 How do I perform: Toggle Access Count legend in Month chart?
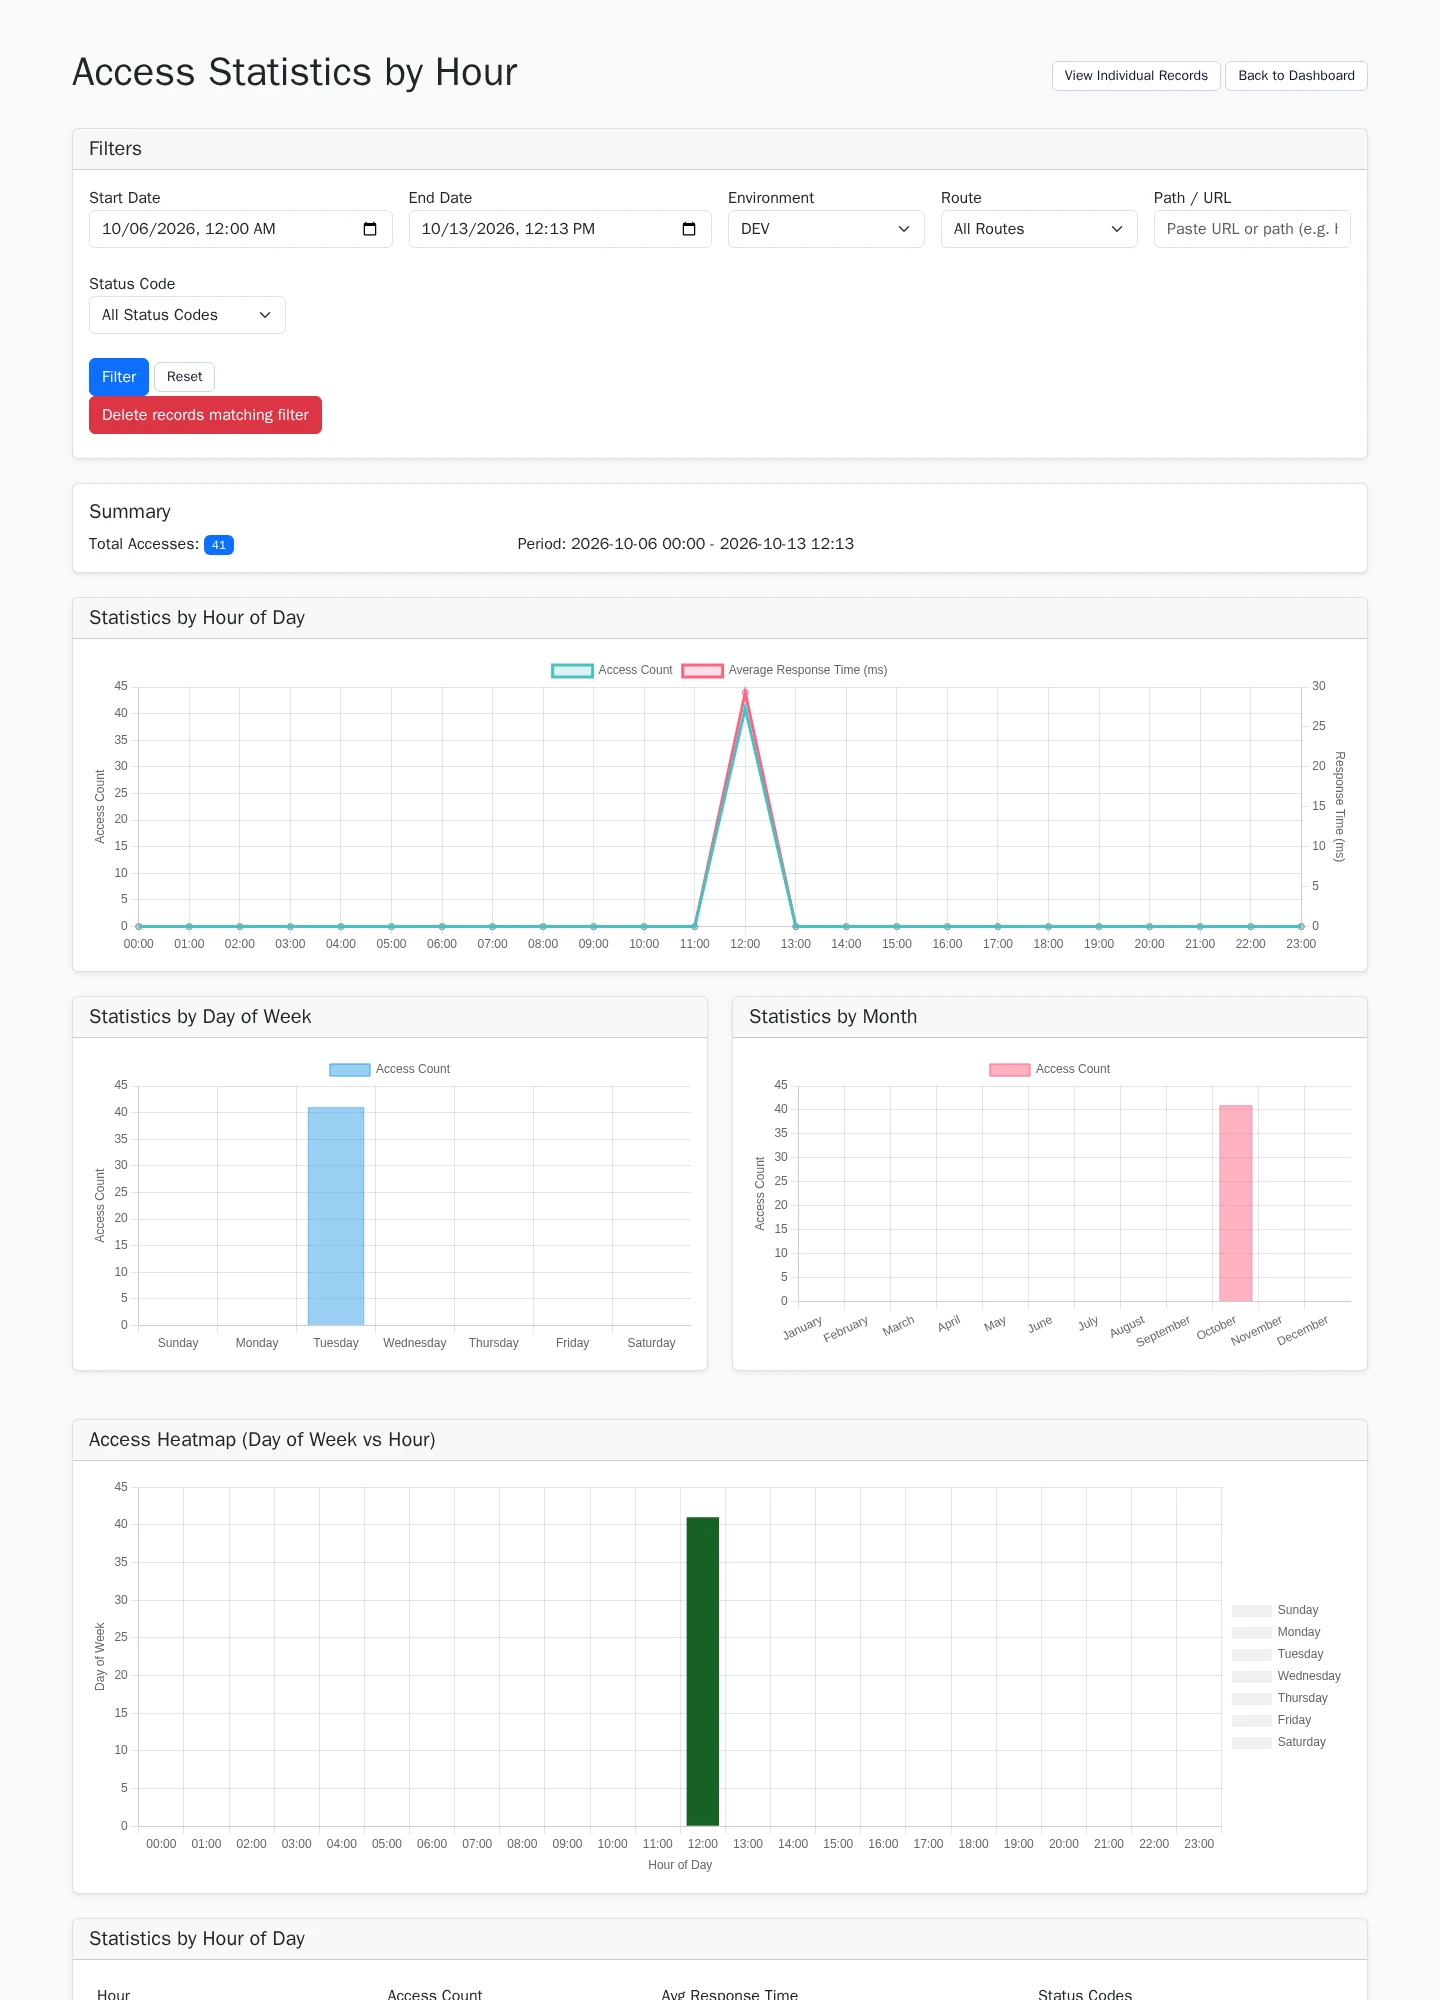coord(1050,1069)
